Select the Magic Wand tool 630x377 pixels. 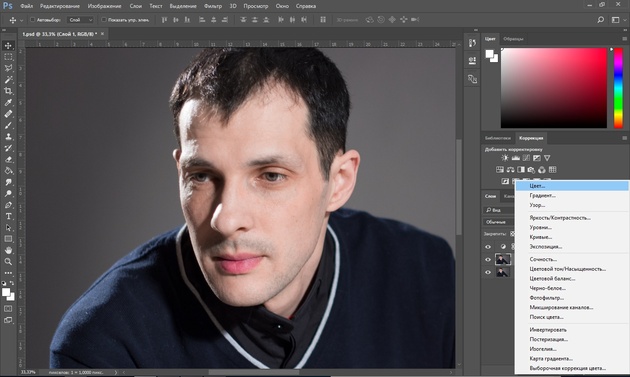(8, 80)
